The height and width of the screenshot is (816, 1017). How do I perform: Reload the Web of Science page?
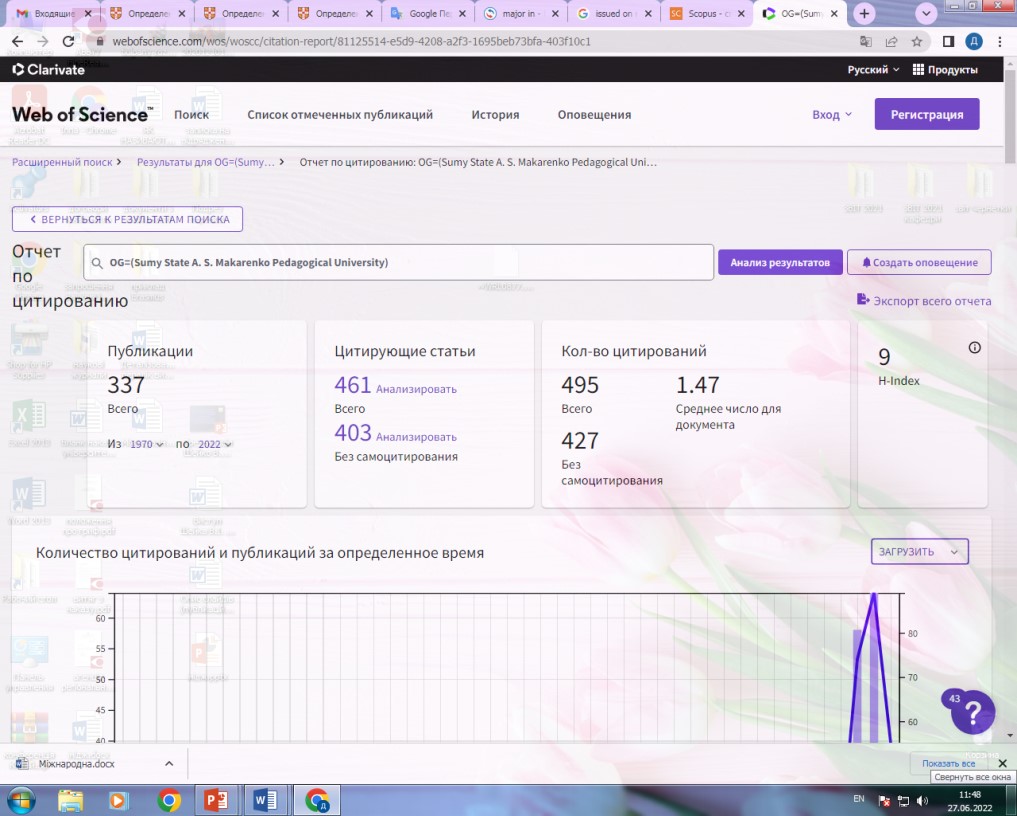click(68, 42)
